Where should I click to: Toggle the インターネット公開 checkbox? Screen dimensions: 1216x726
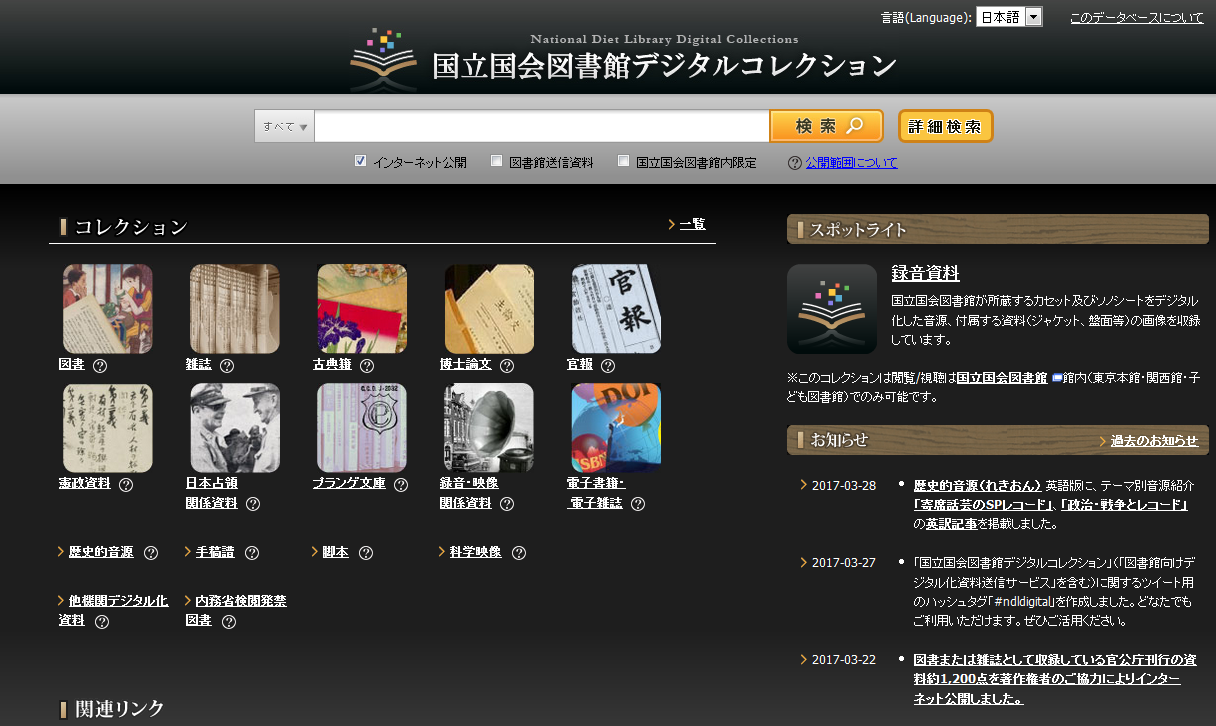coord(361,161)
